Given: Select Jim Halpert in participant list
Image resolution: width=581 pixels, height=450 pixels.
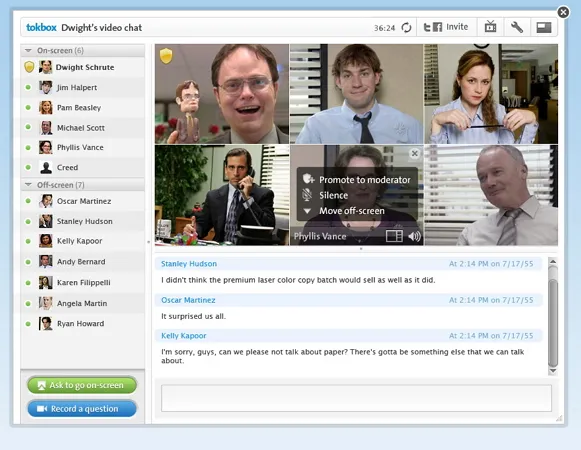Looking at the screenshot, I should click(x=83, y=87).
